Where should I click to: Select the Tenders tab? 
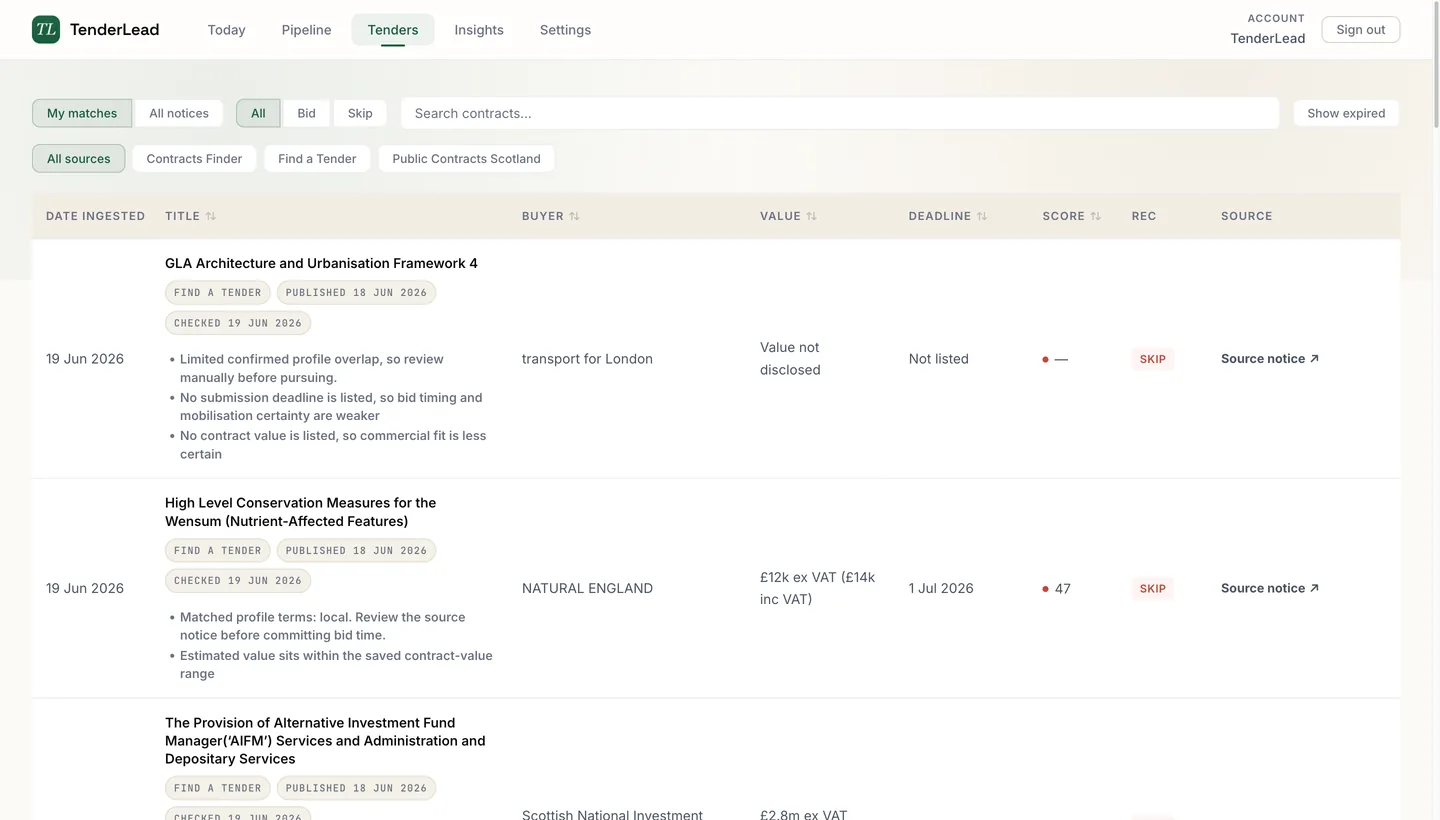[x=393, y=30]
